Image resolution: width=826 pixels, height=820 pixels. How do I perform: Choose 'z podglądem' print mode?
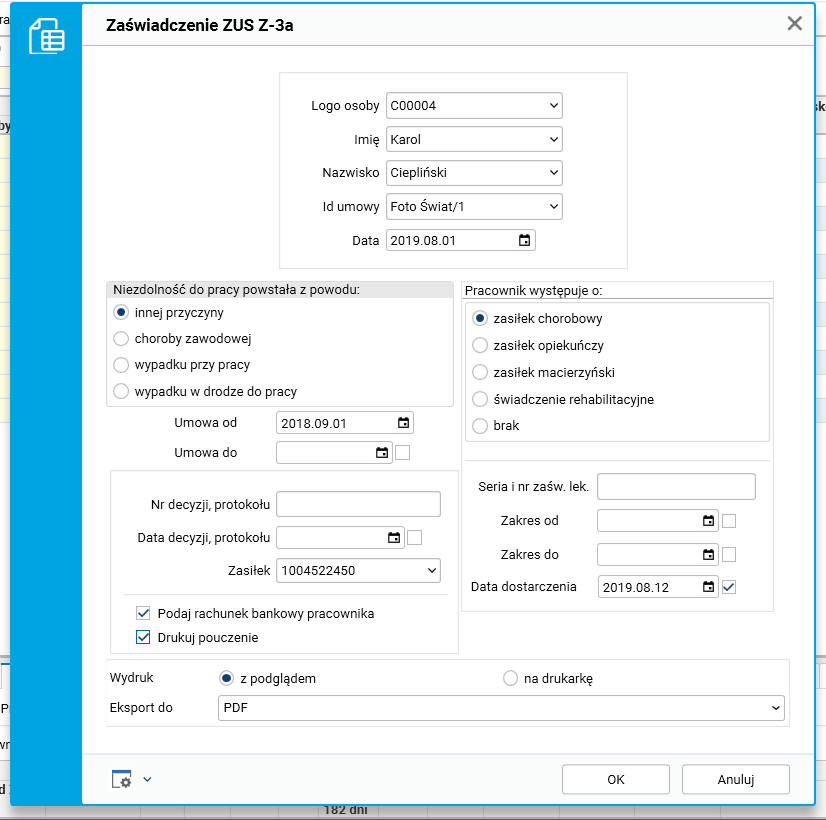pos(227,678)
